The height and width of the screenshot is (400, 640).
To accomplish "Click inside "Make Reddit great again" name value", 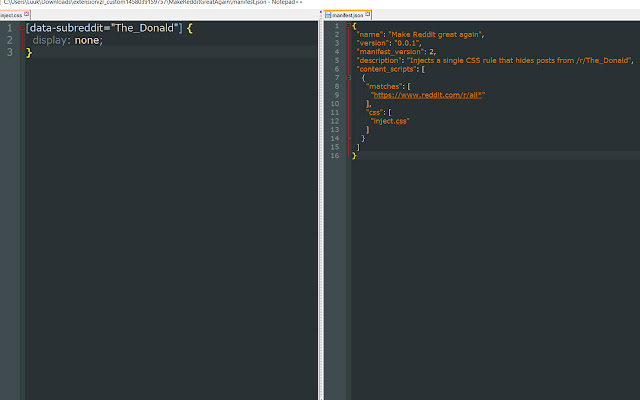I will 435,35.
